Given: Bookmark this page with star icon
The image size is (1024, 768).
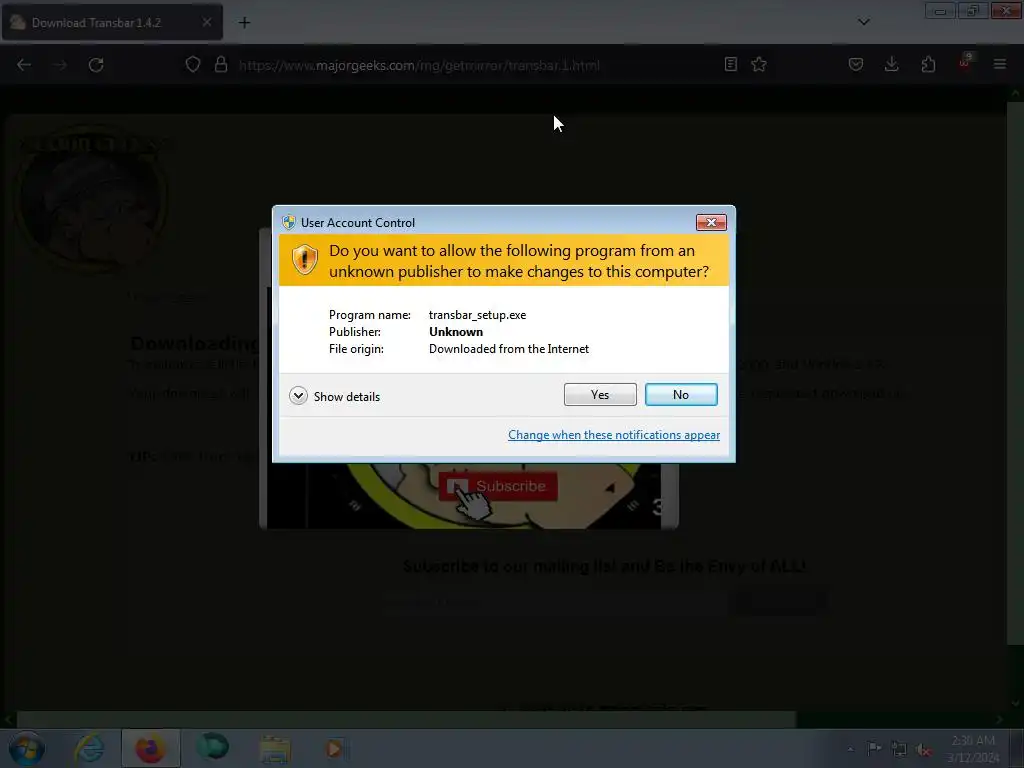Looking at the screenshot, I should pos(759,64).
